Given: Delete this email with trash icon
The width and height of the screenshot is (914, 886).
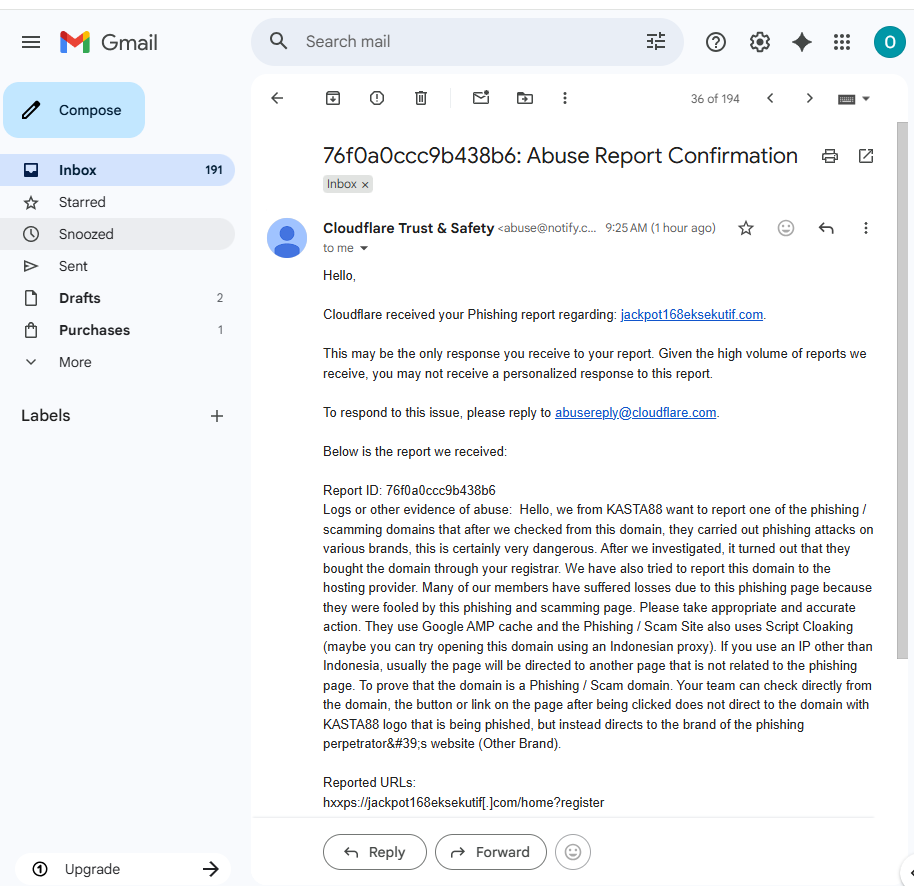Looking at the screenshot, I should tap(421, 98).
